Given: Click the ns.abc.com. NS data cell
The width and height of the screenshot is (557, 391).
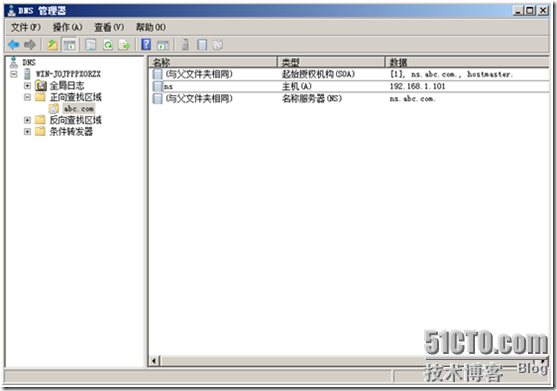Looking at the screenshot, I should tap(412, 99).
